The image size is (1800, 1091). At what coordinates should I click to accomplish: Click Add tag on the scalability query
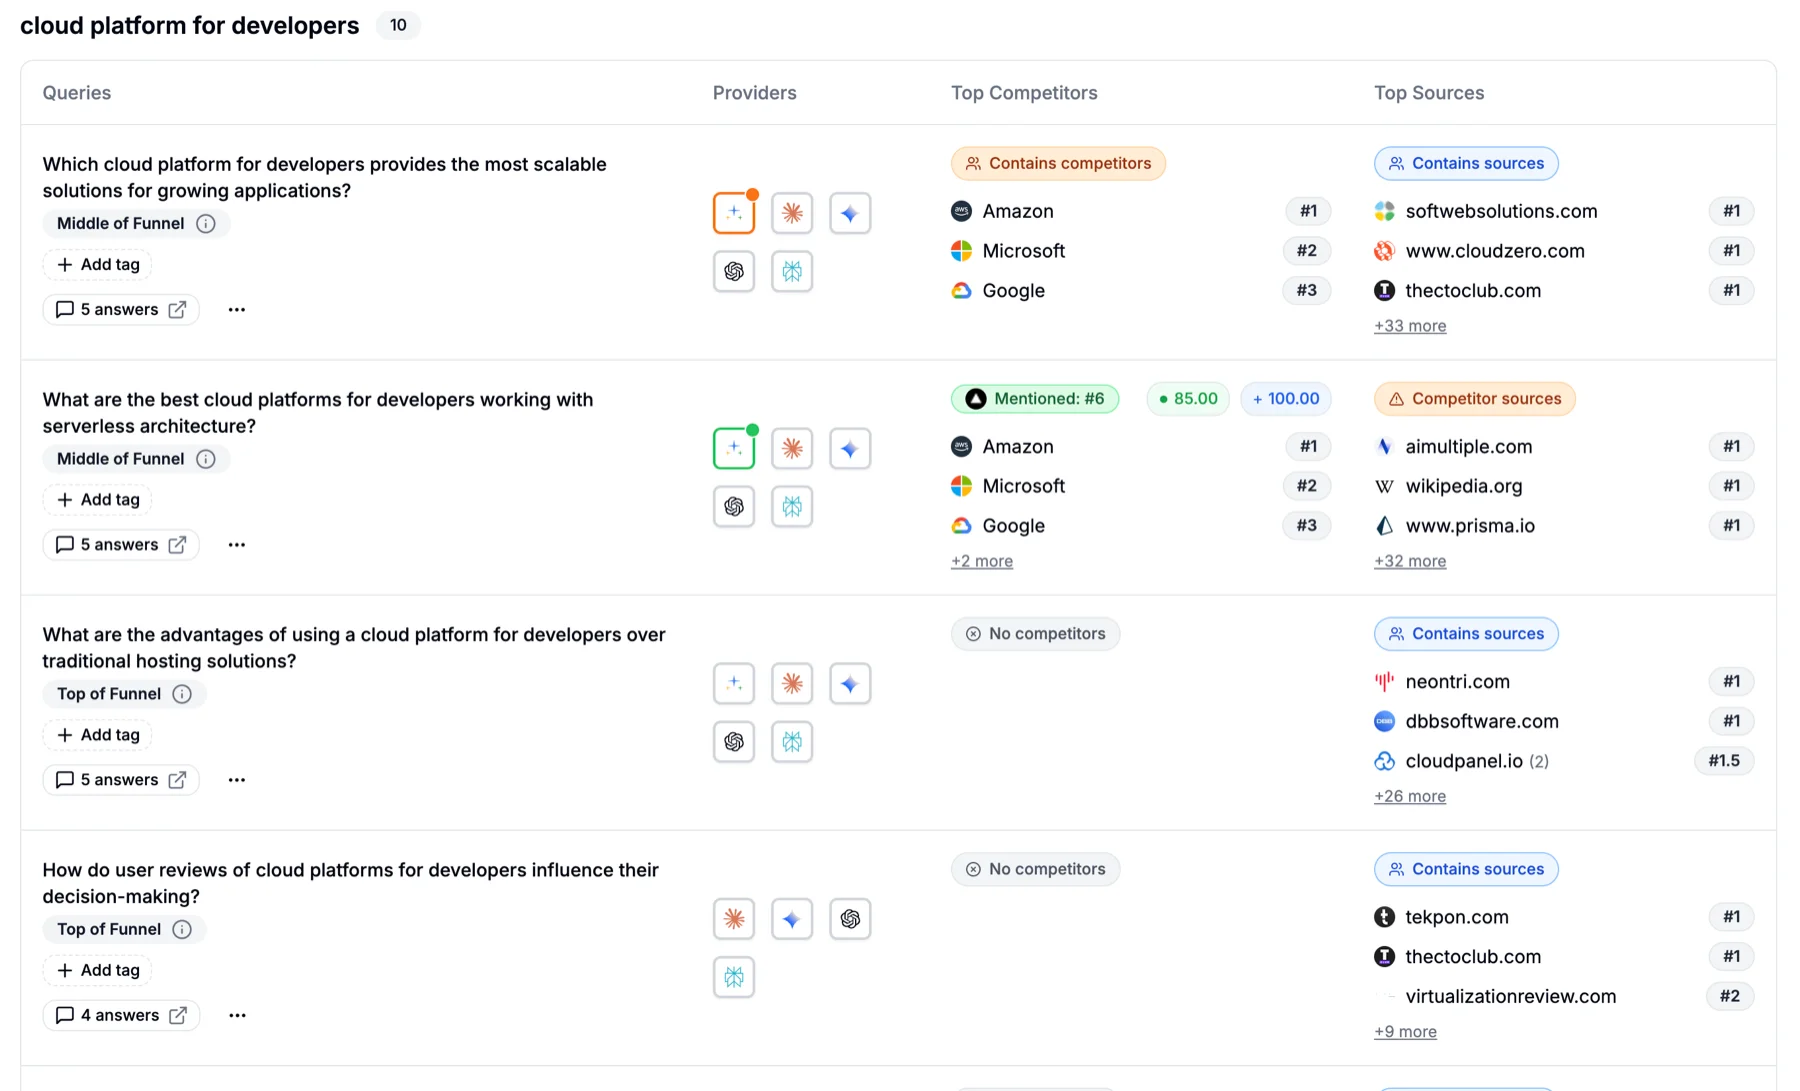97,264
